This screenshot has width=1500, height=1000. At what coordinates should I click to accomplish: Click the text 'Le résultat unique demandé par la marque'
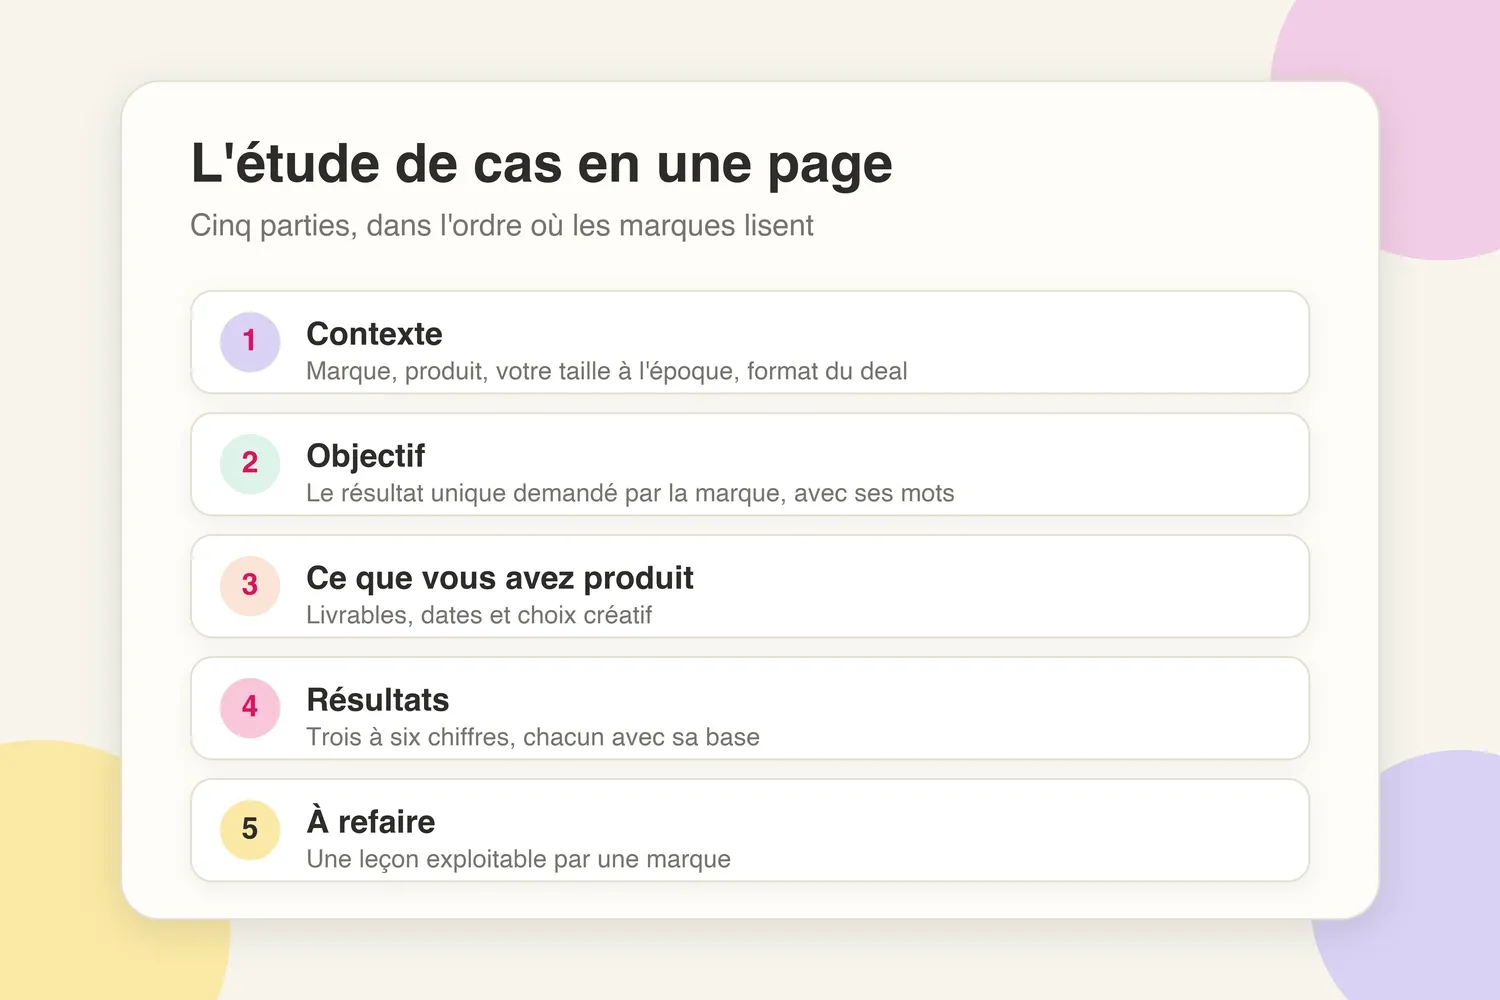click(x=545, y=493)
